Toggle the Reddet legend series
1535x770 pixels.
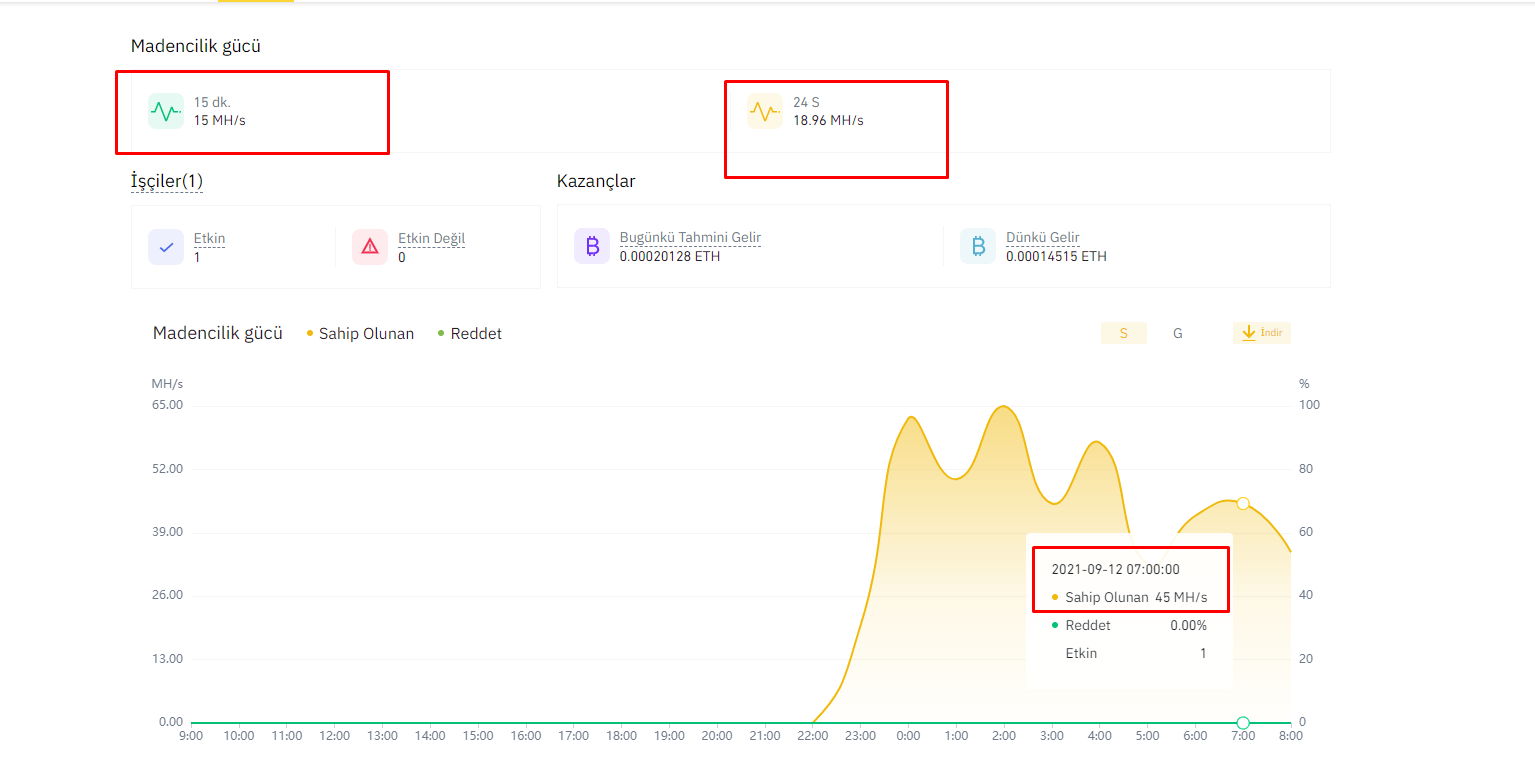(470, 334)
